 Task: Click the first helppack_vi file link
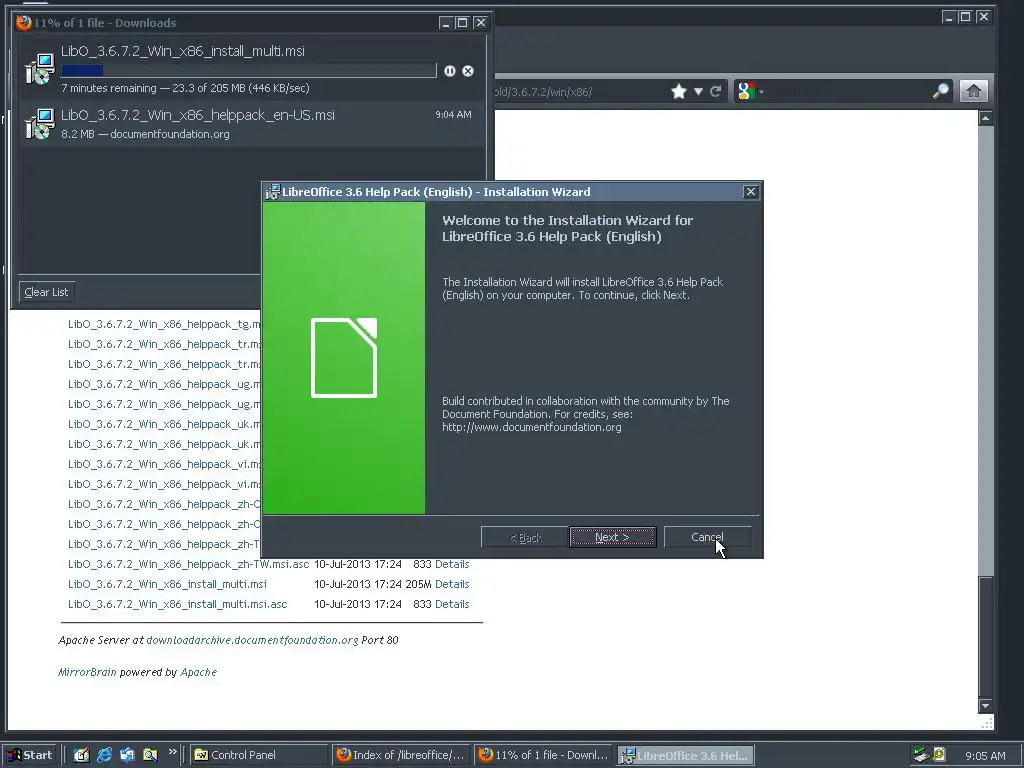point(164,464)
